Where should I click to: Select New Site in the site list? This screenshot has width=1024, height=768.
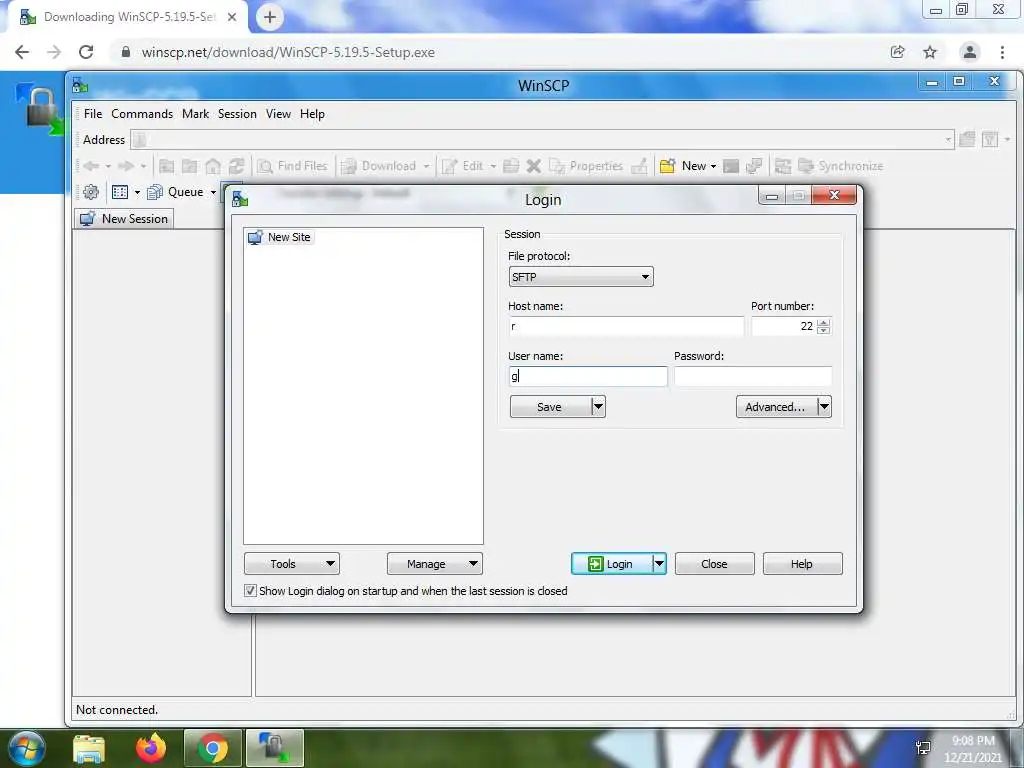[281, 237]
